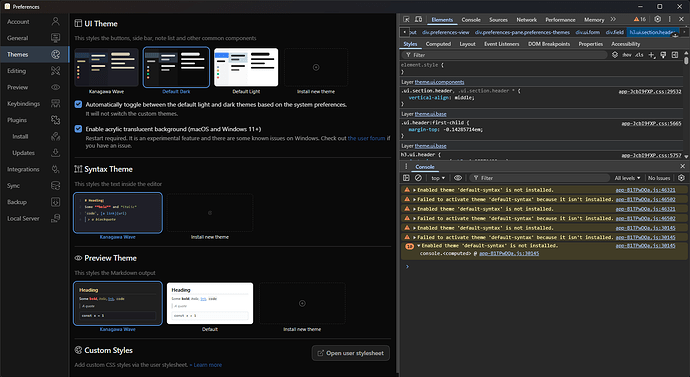690x377 pixels.
Task: Toggle the .cls element classes button
Action: pyautogui.click(x=639, y=55)
